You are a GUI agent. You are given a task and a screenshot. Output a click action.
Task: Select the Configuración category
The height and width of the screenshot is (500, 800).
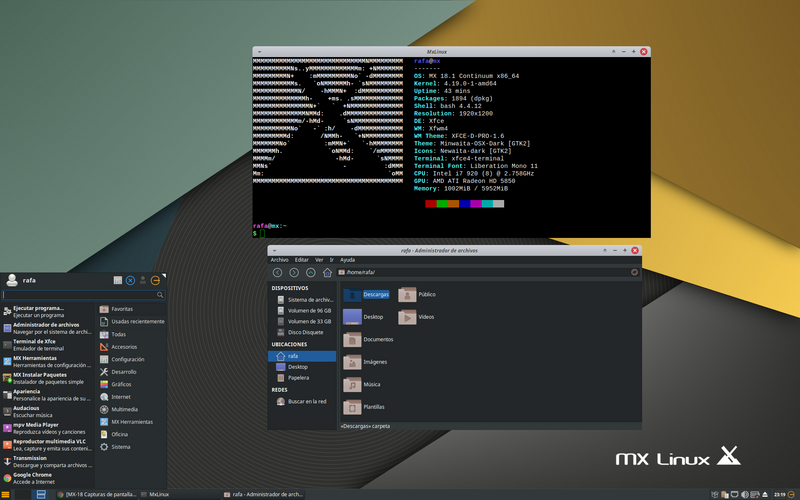pos(131,359)
